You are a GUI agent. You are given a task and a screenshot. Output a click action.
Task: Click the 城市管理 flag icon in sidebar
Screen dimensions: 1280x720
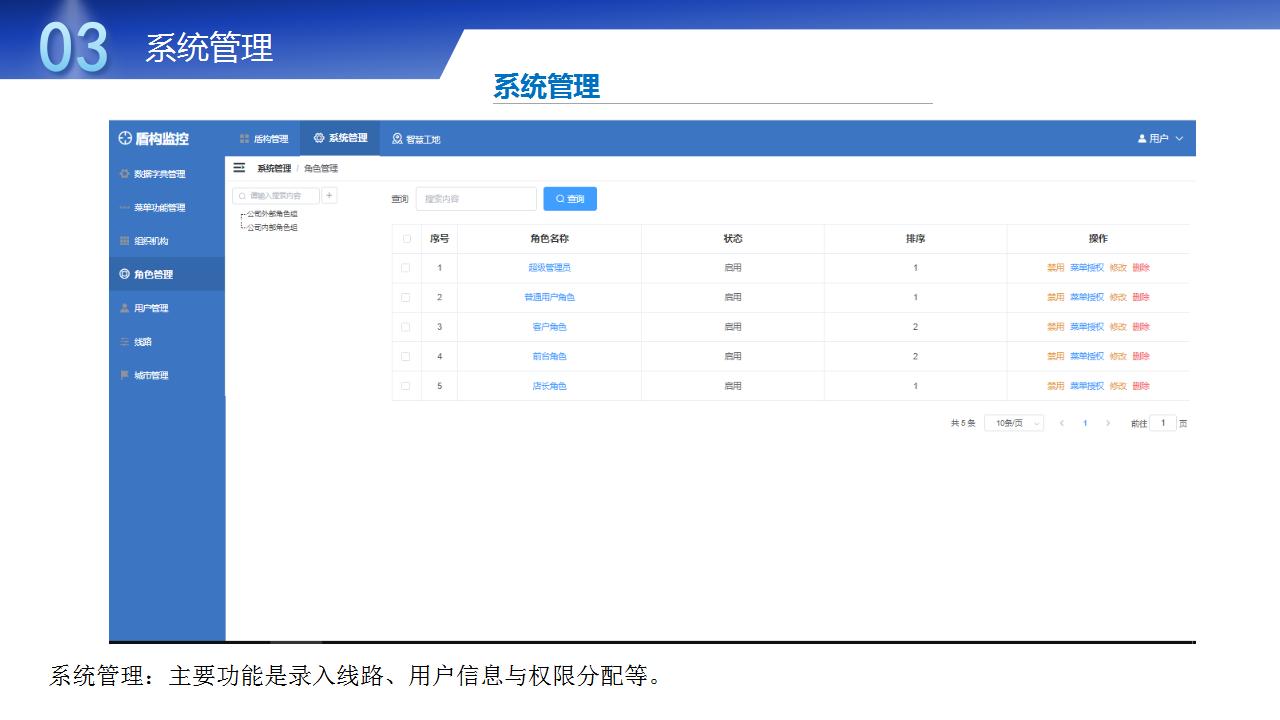click(x=124, y=375)
